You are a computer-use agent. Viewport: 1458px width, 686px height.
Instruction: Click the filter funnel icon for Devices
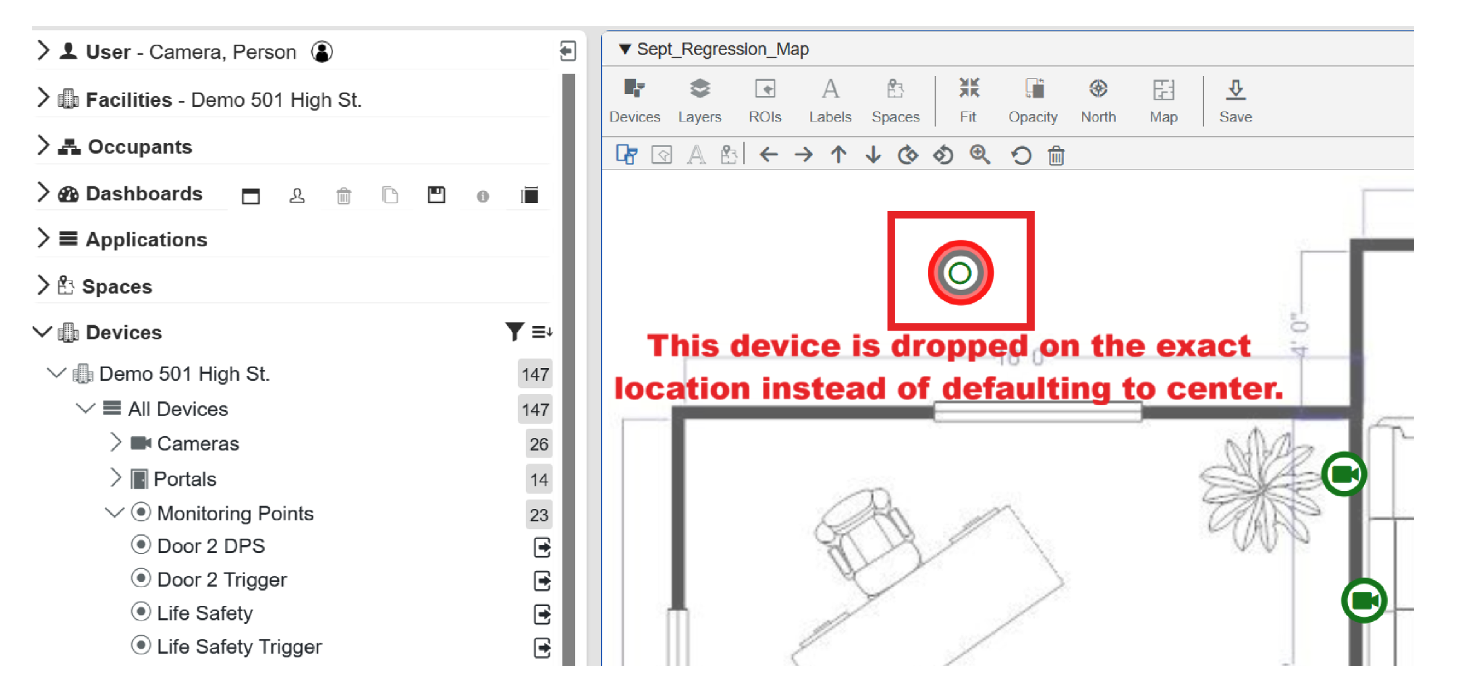click(x=515, y=332)
